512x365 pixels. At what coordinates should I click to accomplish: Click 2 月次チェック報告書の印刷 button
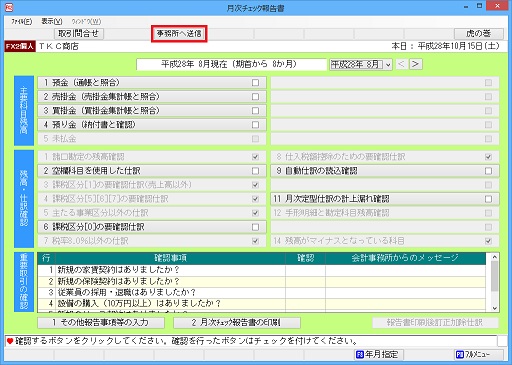[237, 322]
